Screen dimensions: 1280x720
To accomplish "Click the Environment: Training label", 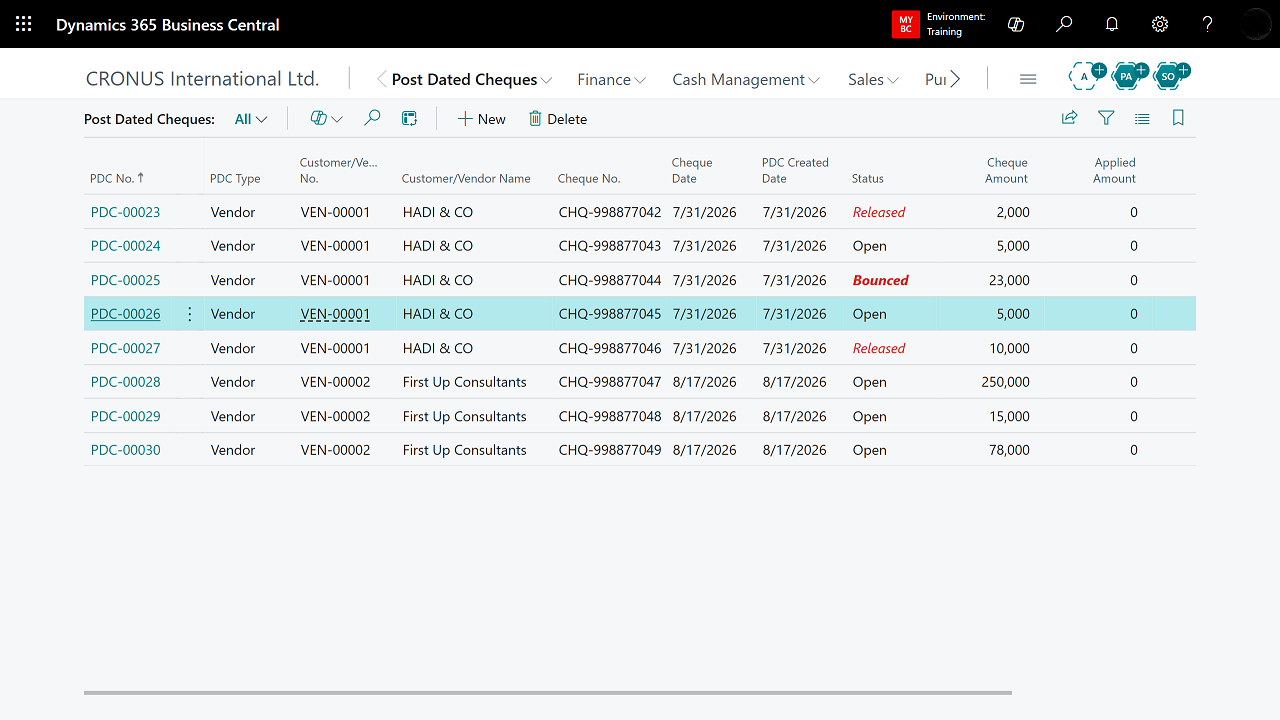I will 956,24.
